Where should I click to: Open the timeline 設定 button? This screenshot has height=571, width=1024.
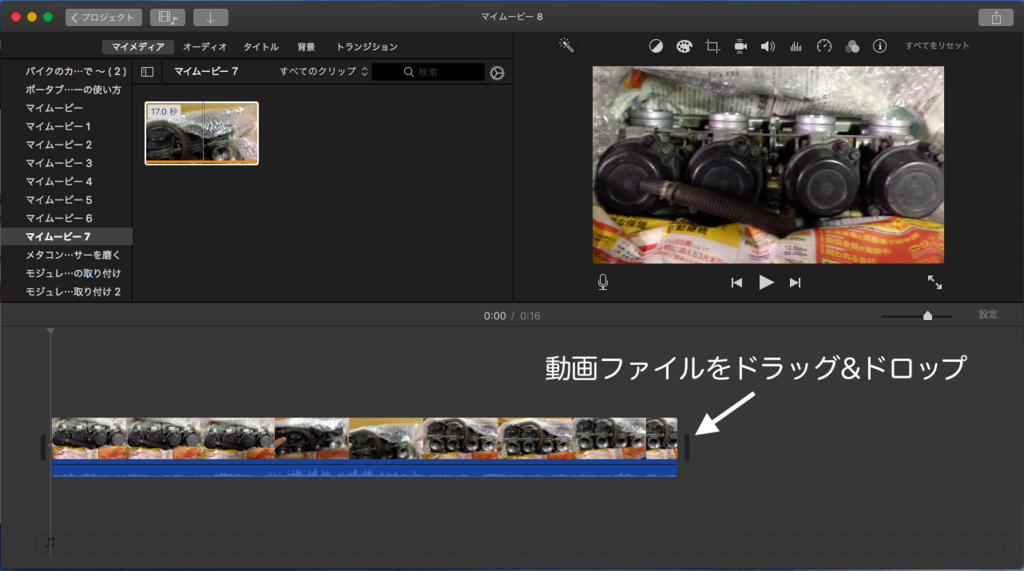coord(988,315)
